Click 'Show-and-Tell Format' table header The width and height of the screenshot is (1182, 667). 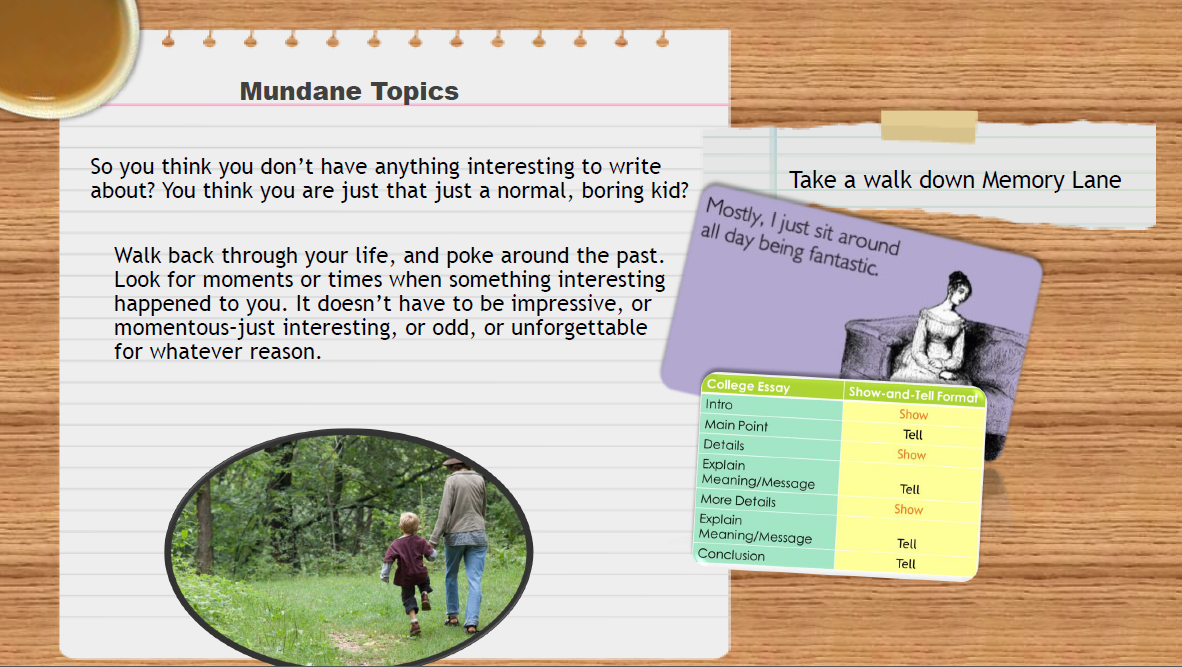[913, 394]
